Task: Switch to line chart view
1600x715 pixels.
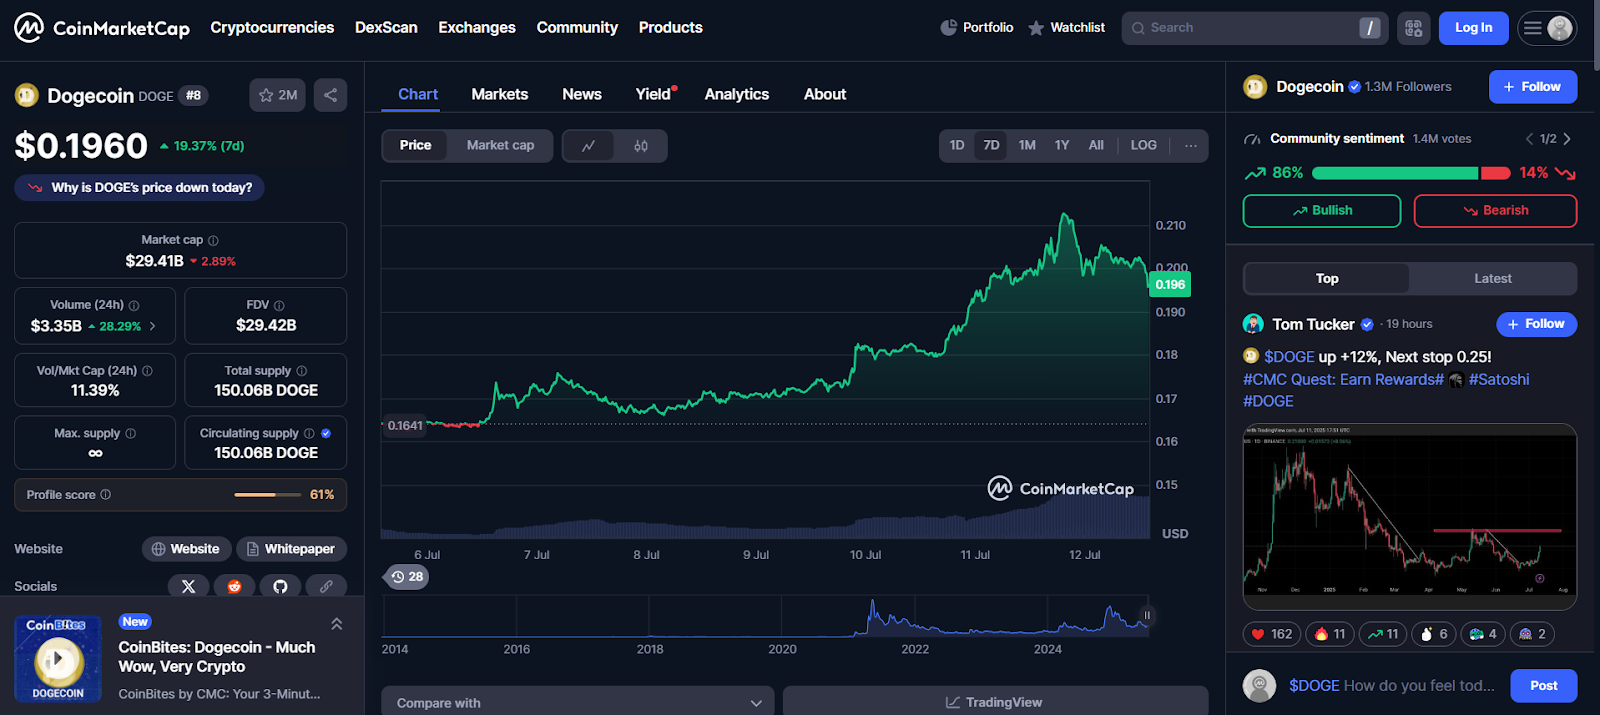Action: (x=589, y=146)
